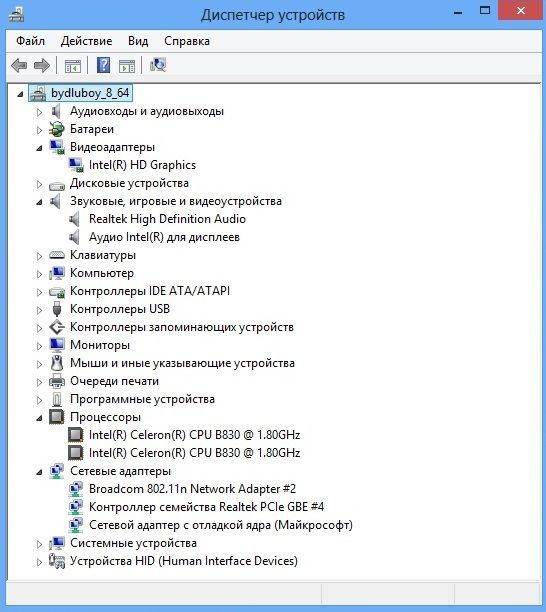
Task: Click the USB plug icon beside Контроллеры USB
Action: click(x=57, y=309)
